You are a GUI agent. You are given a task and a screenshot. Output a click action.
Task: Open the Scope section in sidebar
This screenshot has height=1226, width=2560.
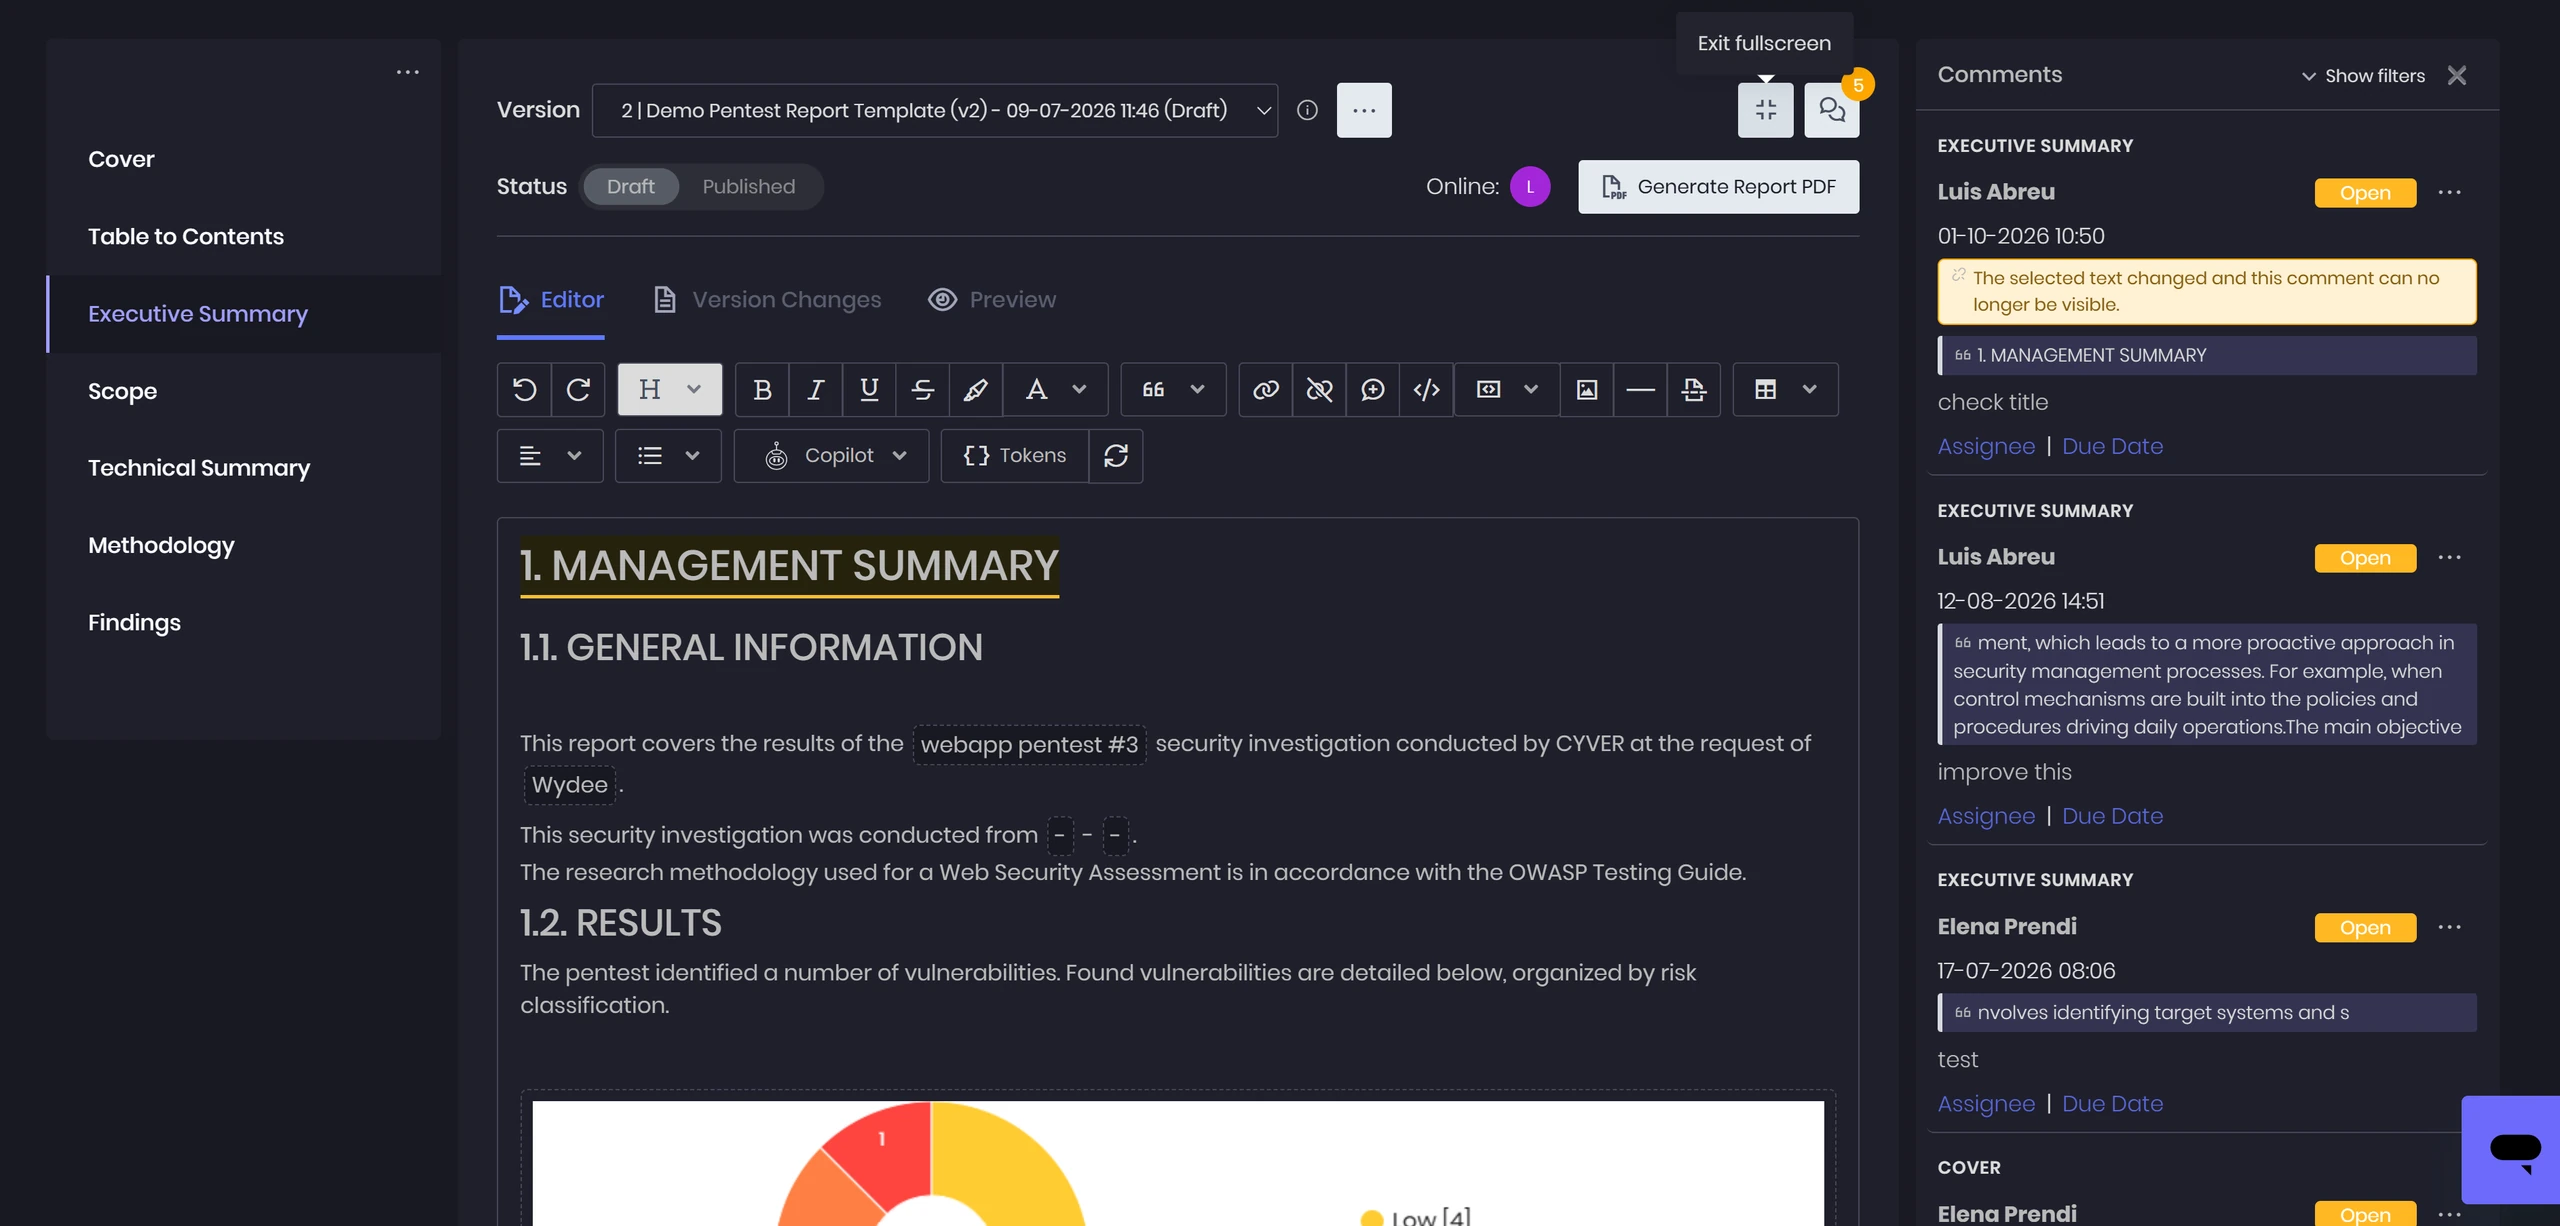(x=244, y=391)
